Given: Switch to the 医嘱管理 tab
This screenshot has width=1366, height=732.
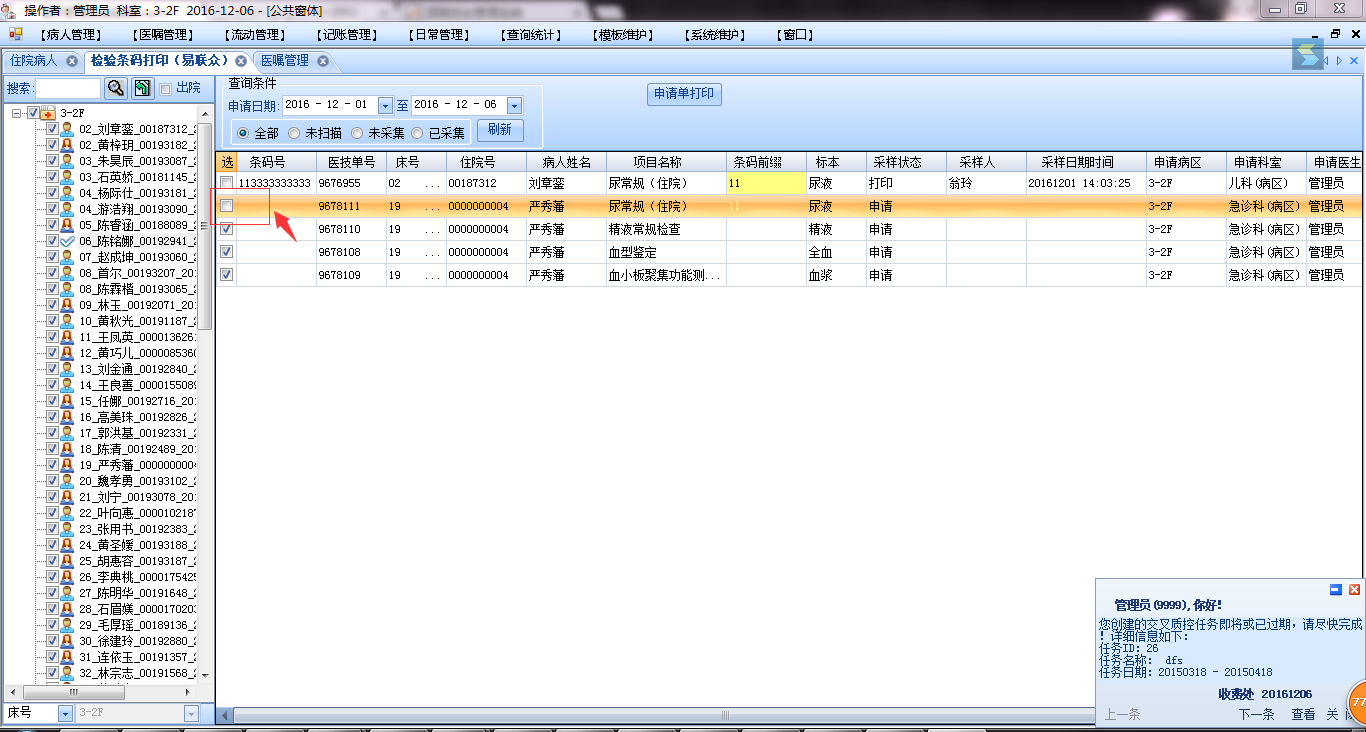Looking at the screenshot, I should (x=285, y=61).
